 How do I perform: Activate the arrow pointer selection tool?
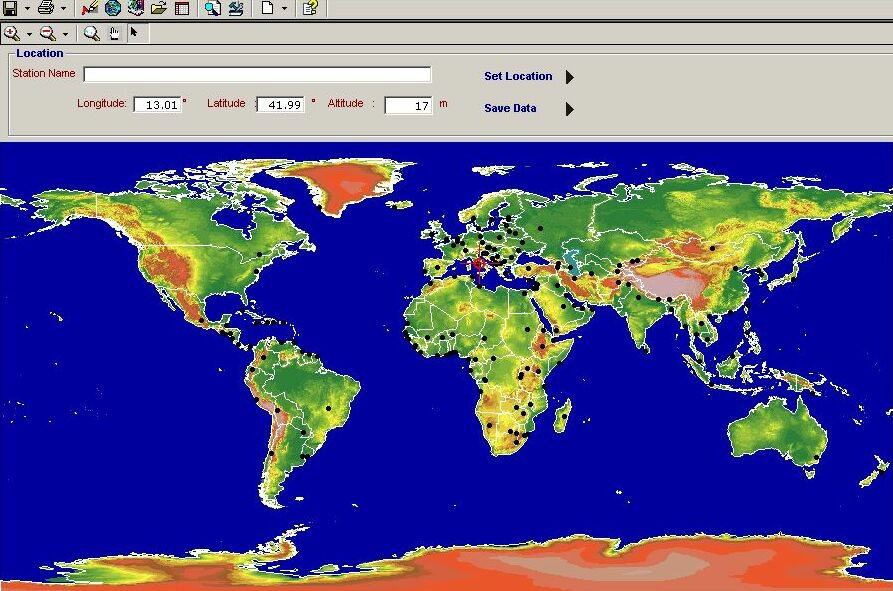133,33
